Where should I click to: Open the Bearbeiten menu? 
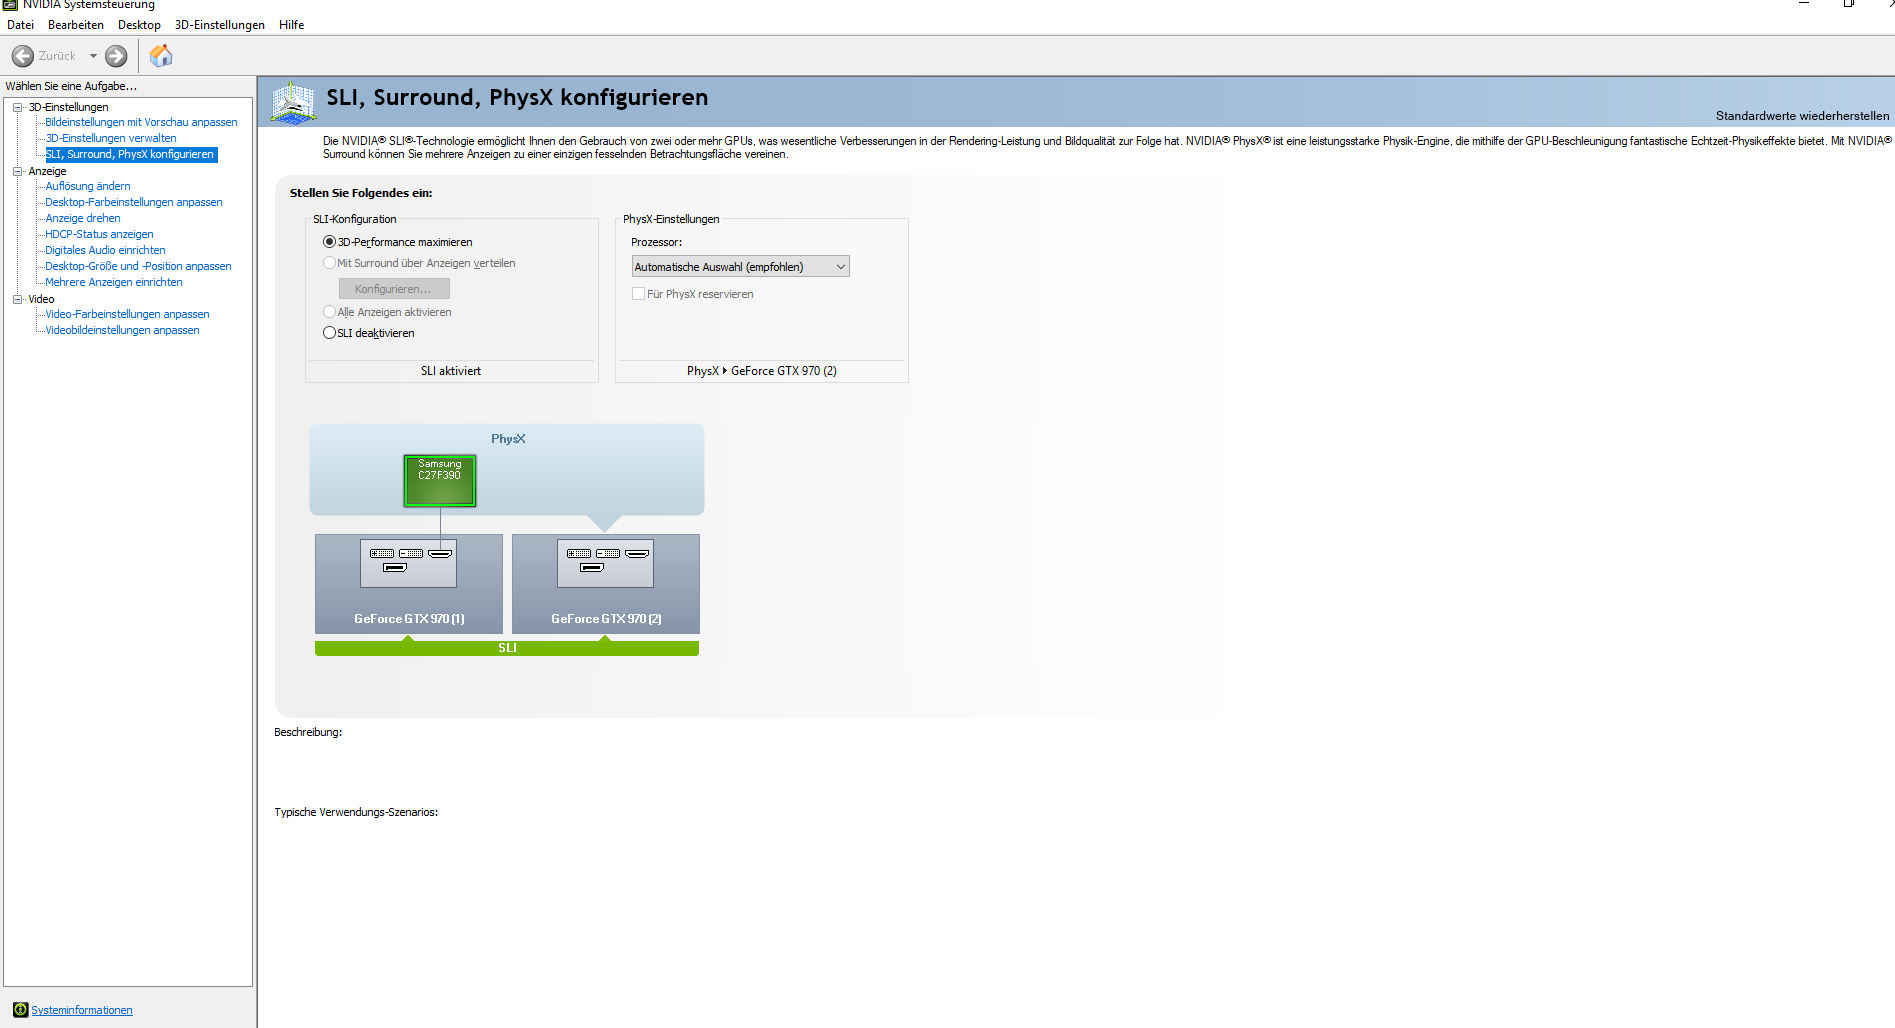pos(76,25)
